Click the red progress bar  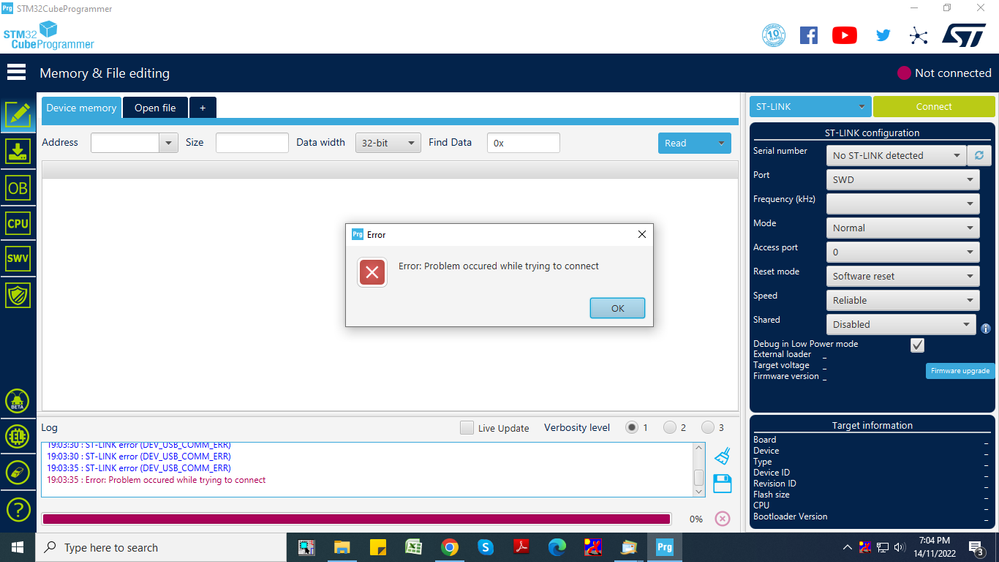point(356,519)
